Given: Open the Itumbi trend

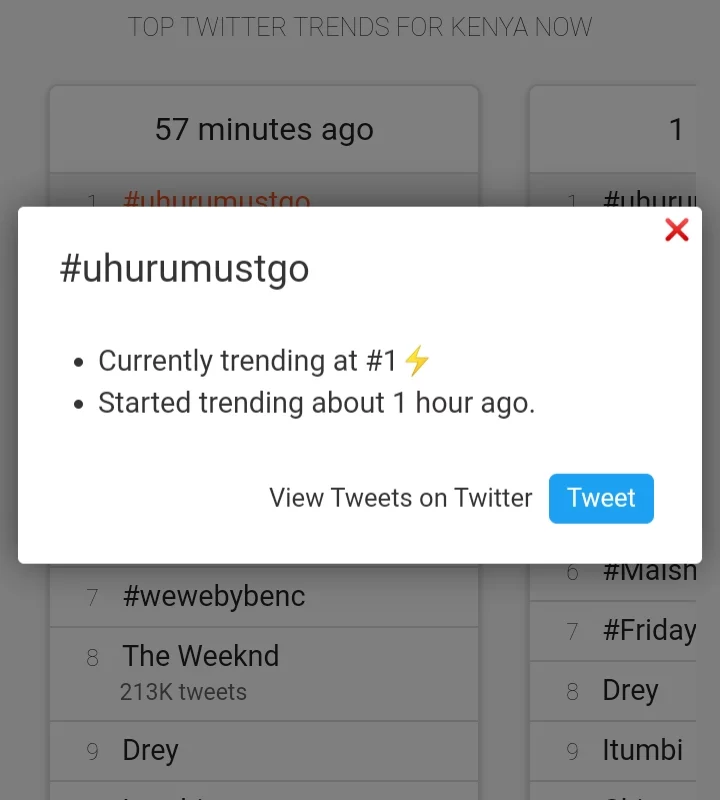Looking at the screenshot, I should coord(642,750).
